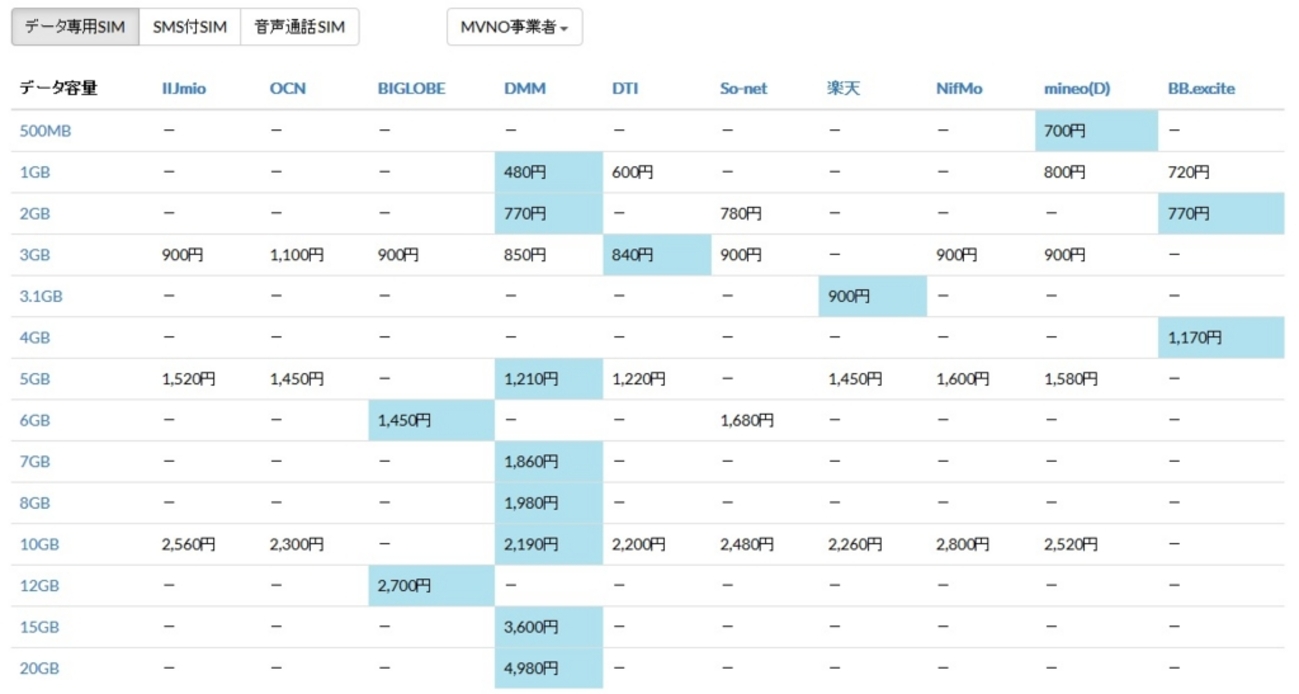Click the 2,560円 IIJmio price cell
The width and height of the screenshot is (1299, 694).
[207, 545]
